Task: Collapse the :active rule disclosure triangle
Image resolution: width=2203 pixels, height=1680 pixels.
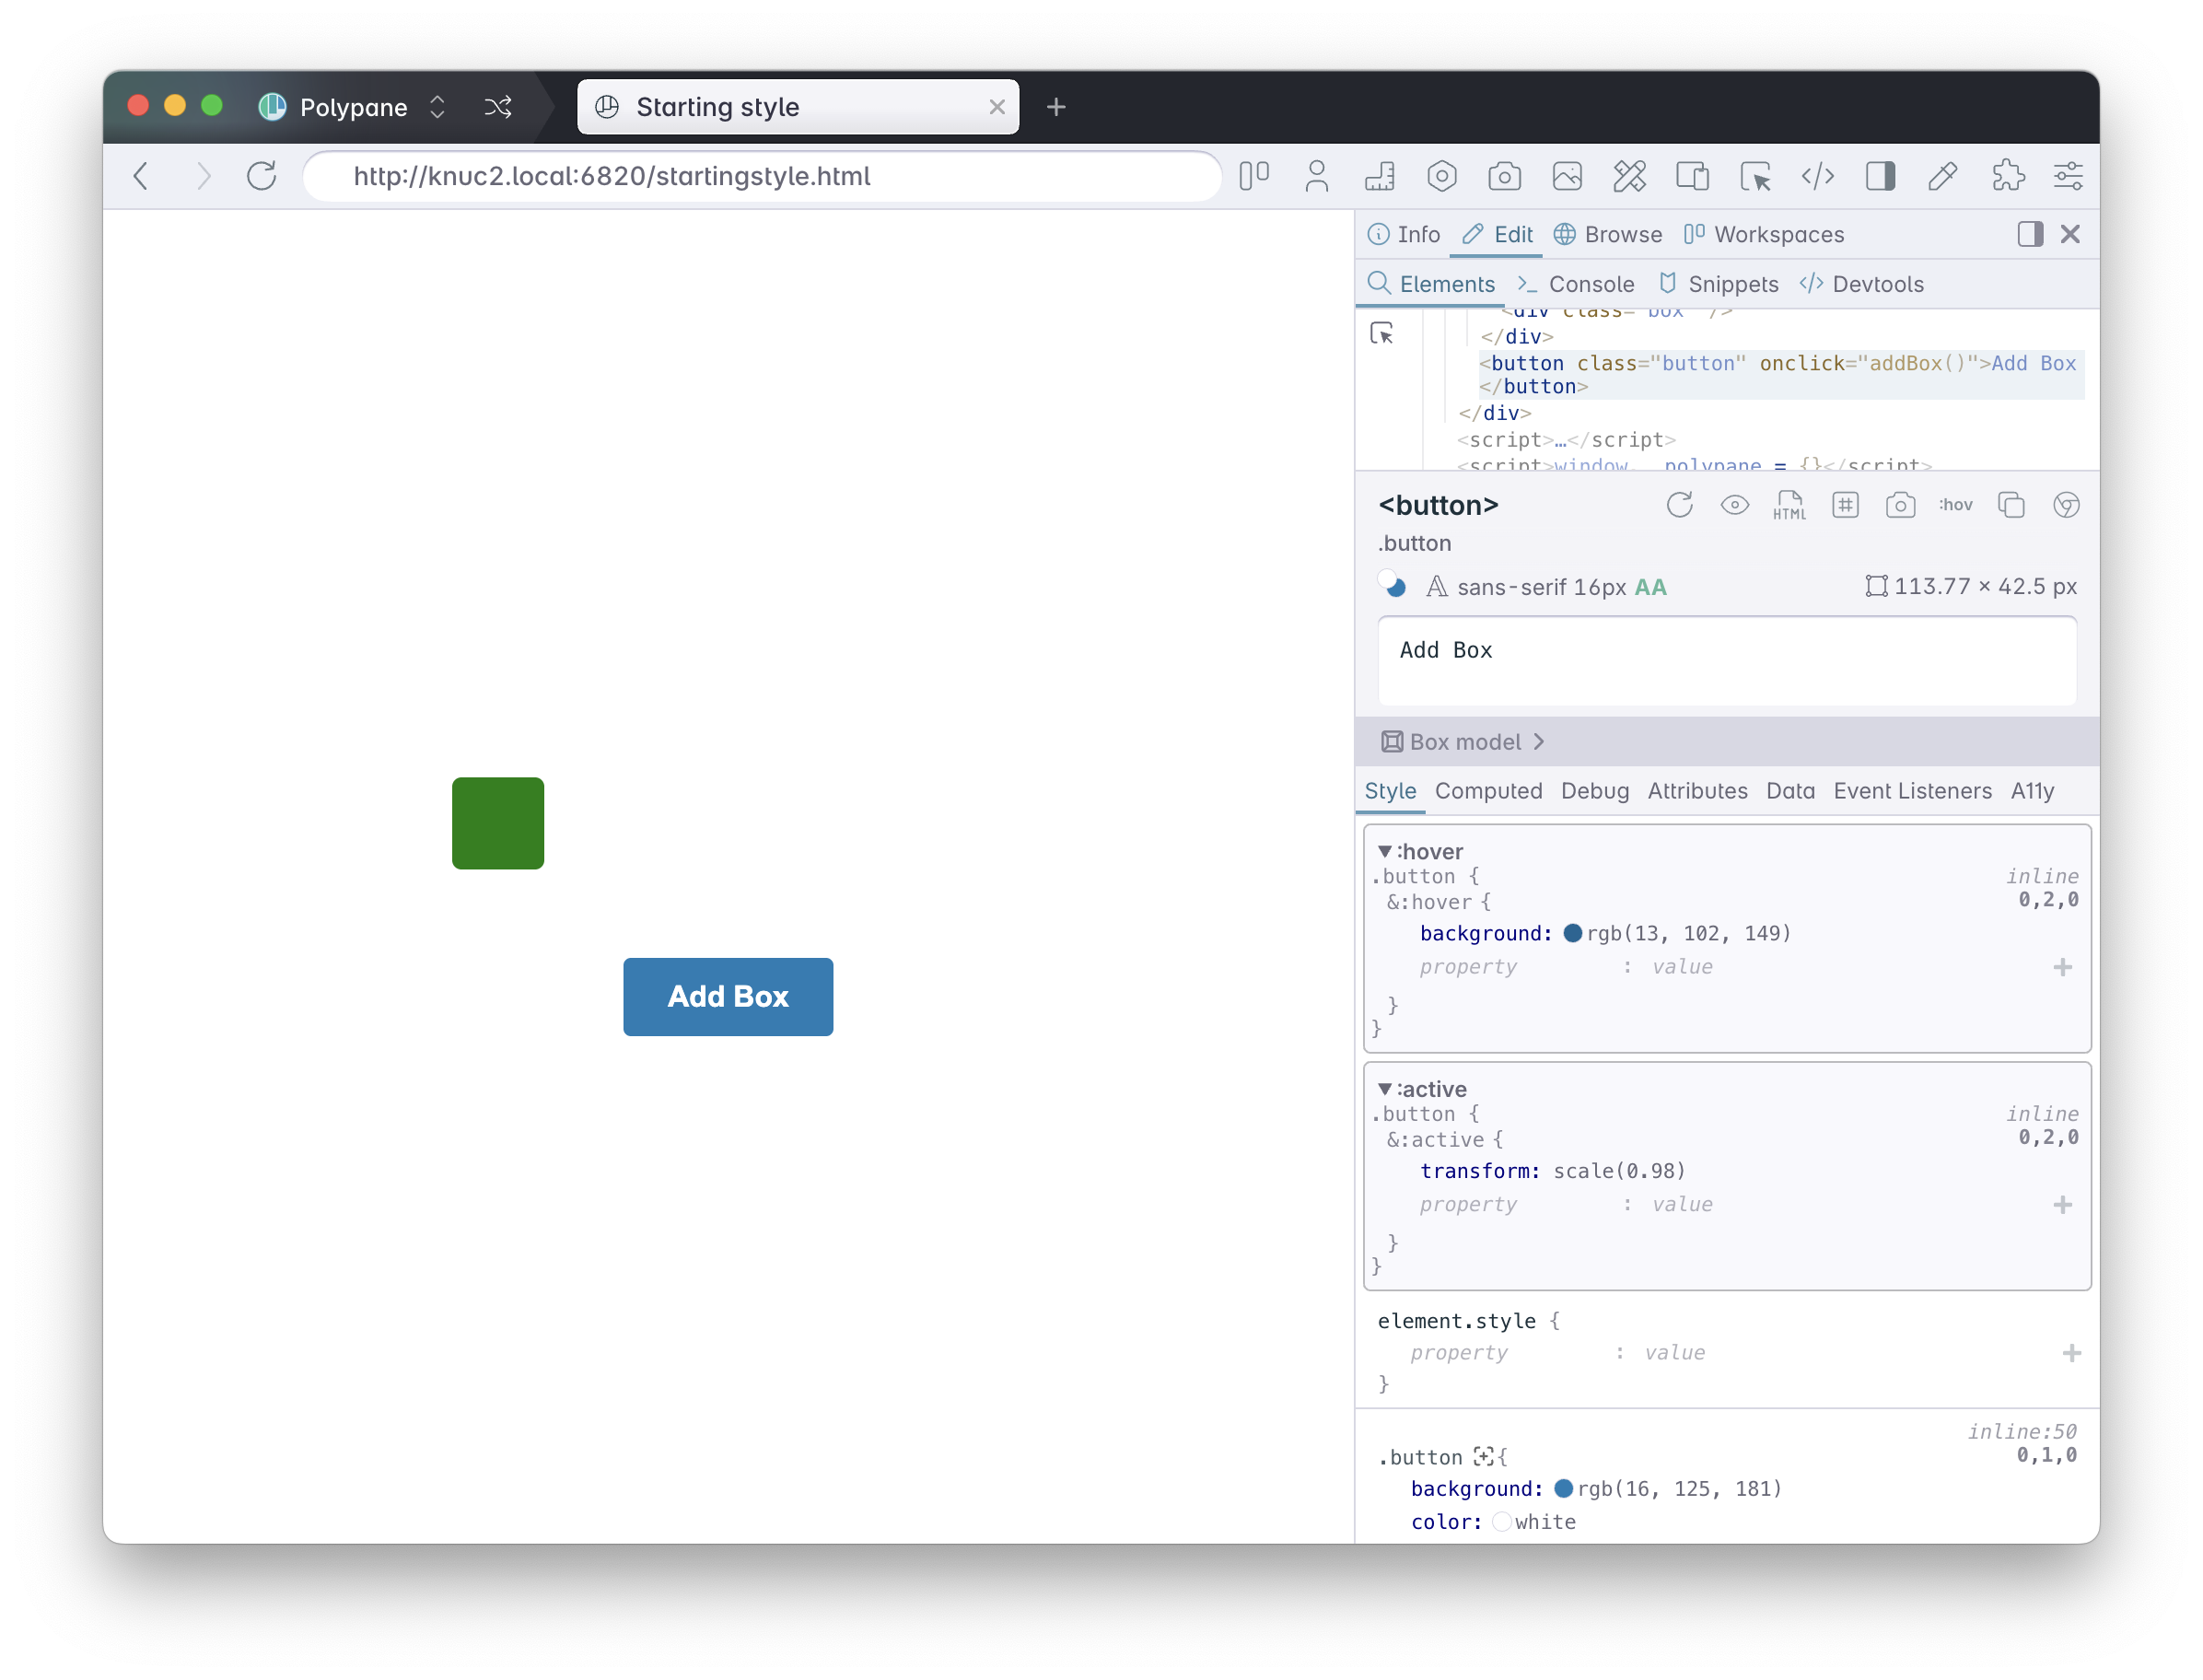Action: tap(1385, 1089)
